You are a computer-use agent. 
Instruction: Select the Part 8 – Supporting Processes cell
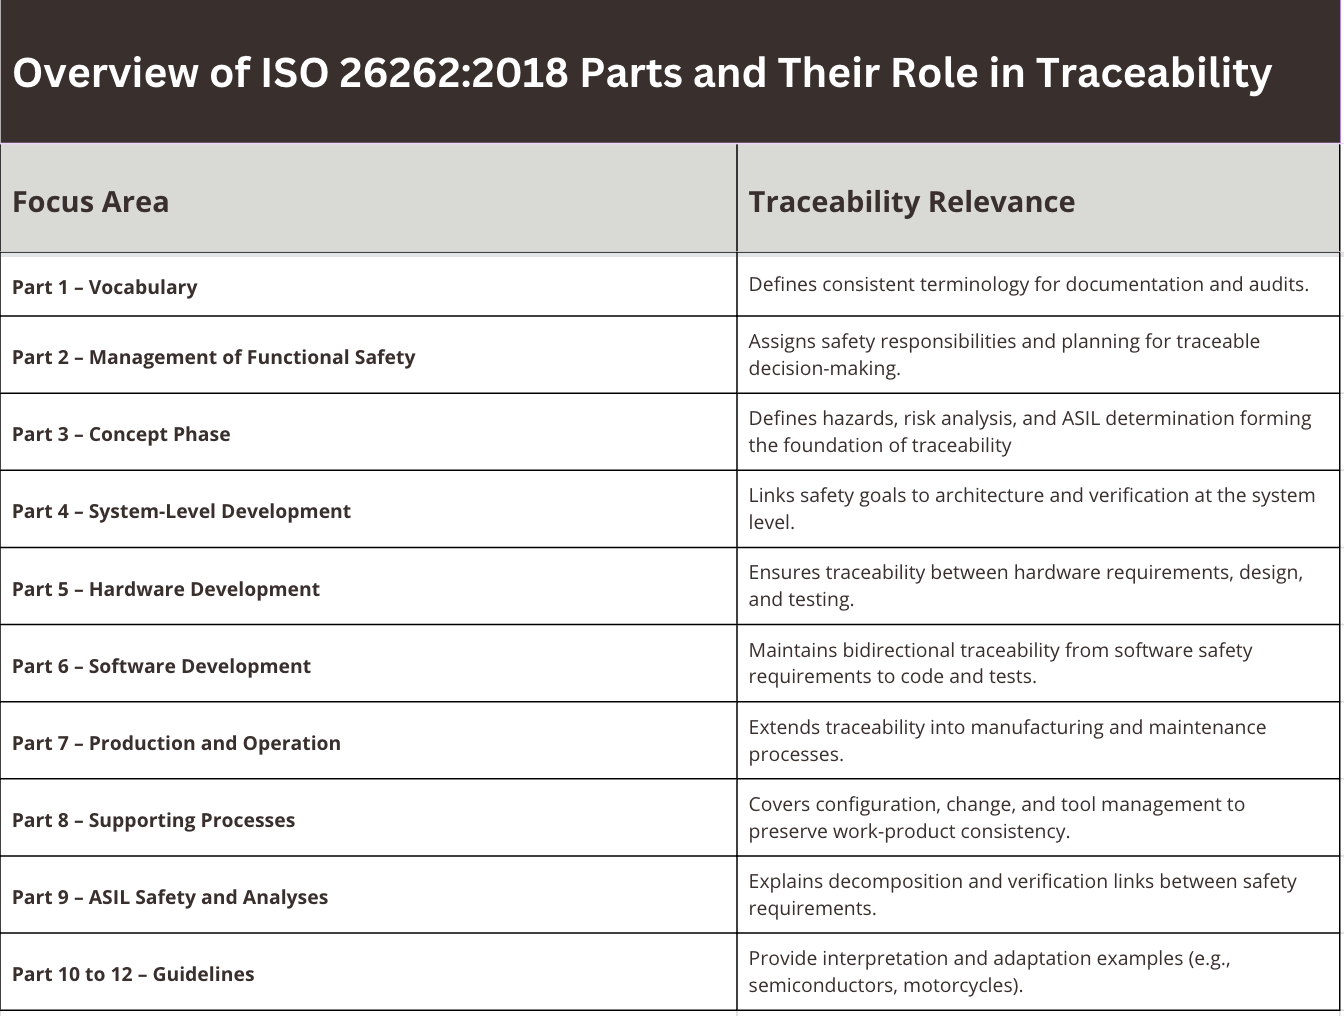click(154, 820)
